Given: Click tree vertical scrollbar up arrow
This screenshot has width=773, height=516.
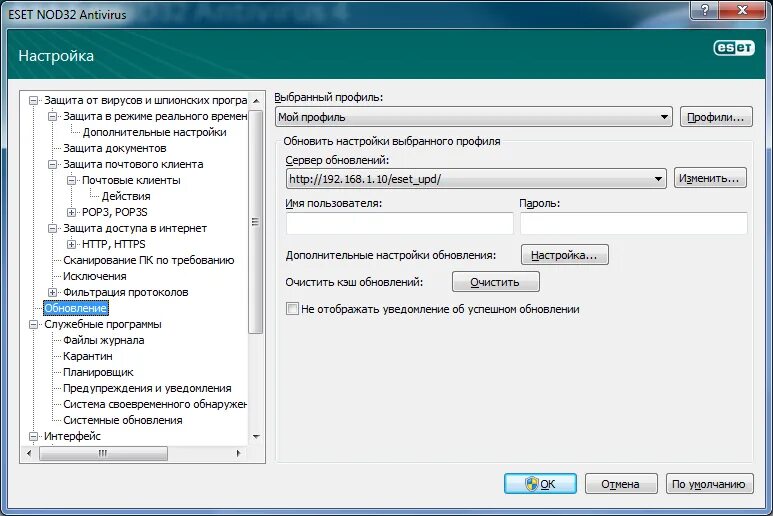Looking at the screenshot, I should tap(256, 101).
